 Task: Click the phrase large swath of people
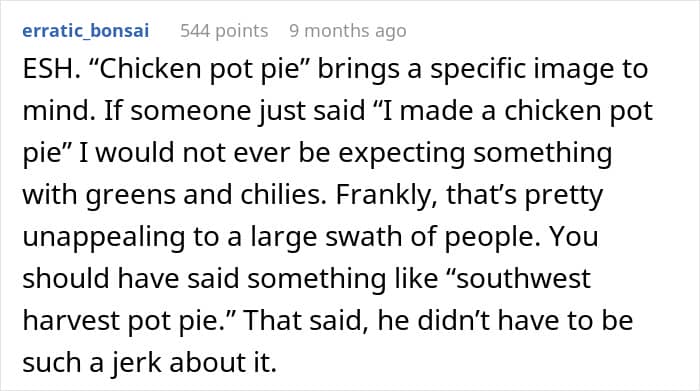[x=392, y=237]
